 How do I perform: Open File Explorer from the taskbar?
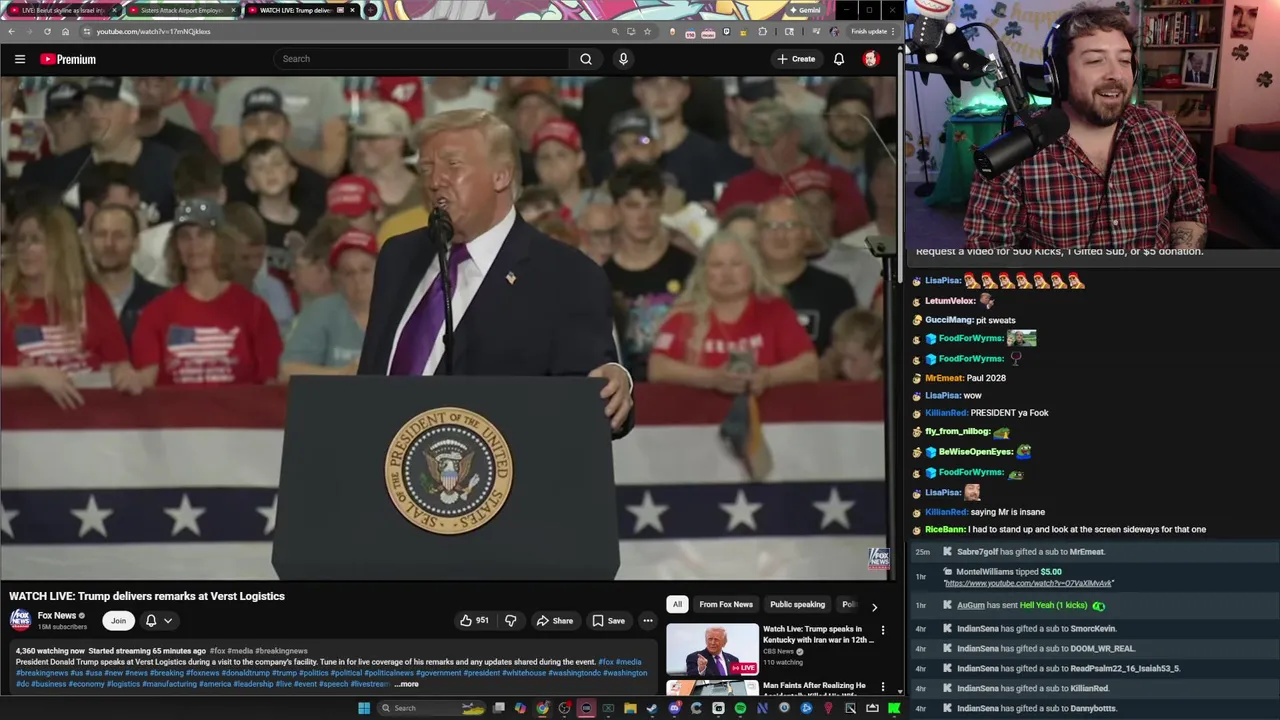pyautogui.click(x=630, y=708)
